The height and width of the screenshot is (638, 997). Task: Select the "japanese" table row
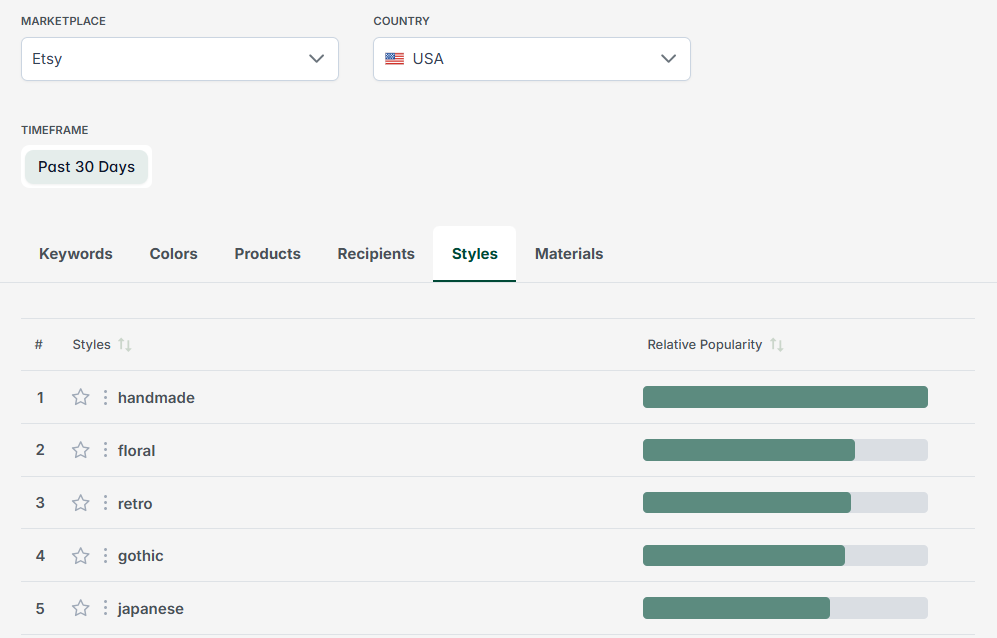point(400,608)
